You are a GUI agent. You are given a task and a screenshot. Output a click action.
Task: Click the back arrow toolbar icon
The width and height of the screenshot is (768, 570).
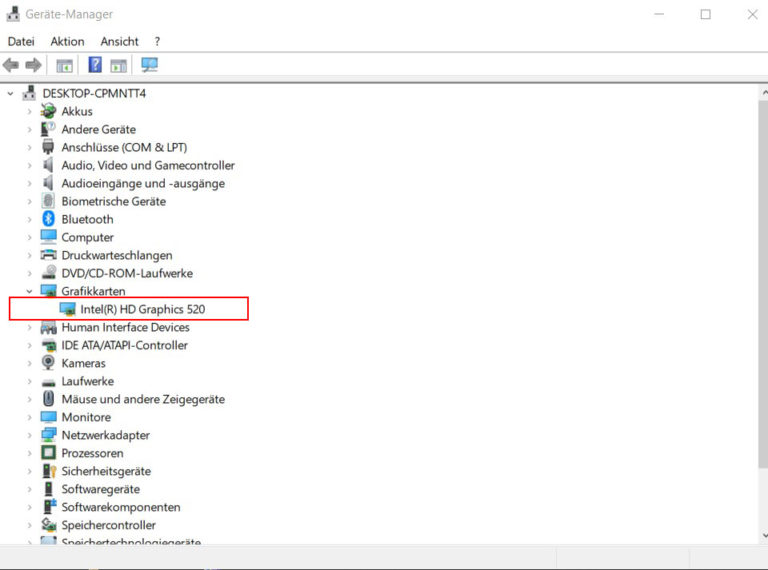(11, 65)
